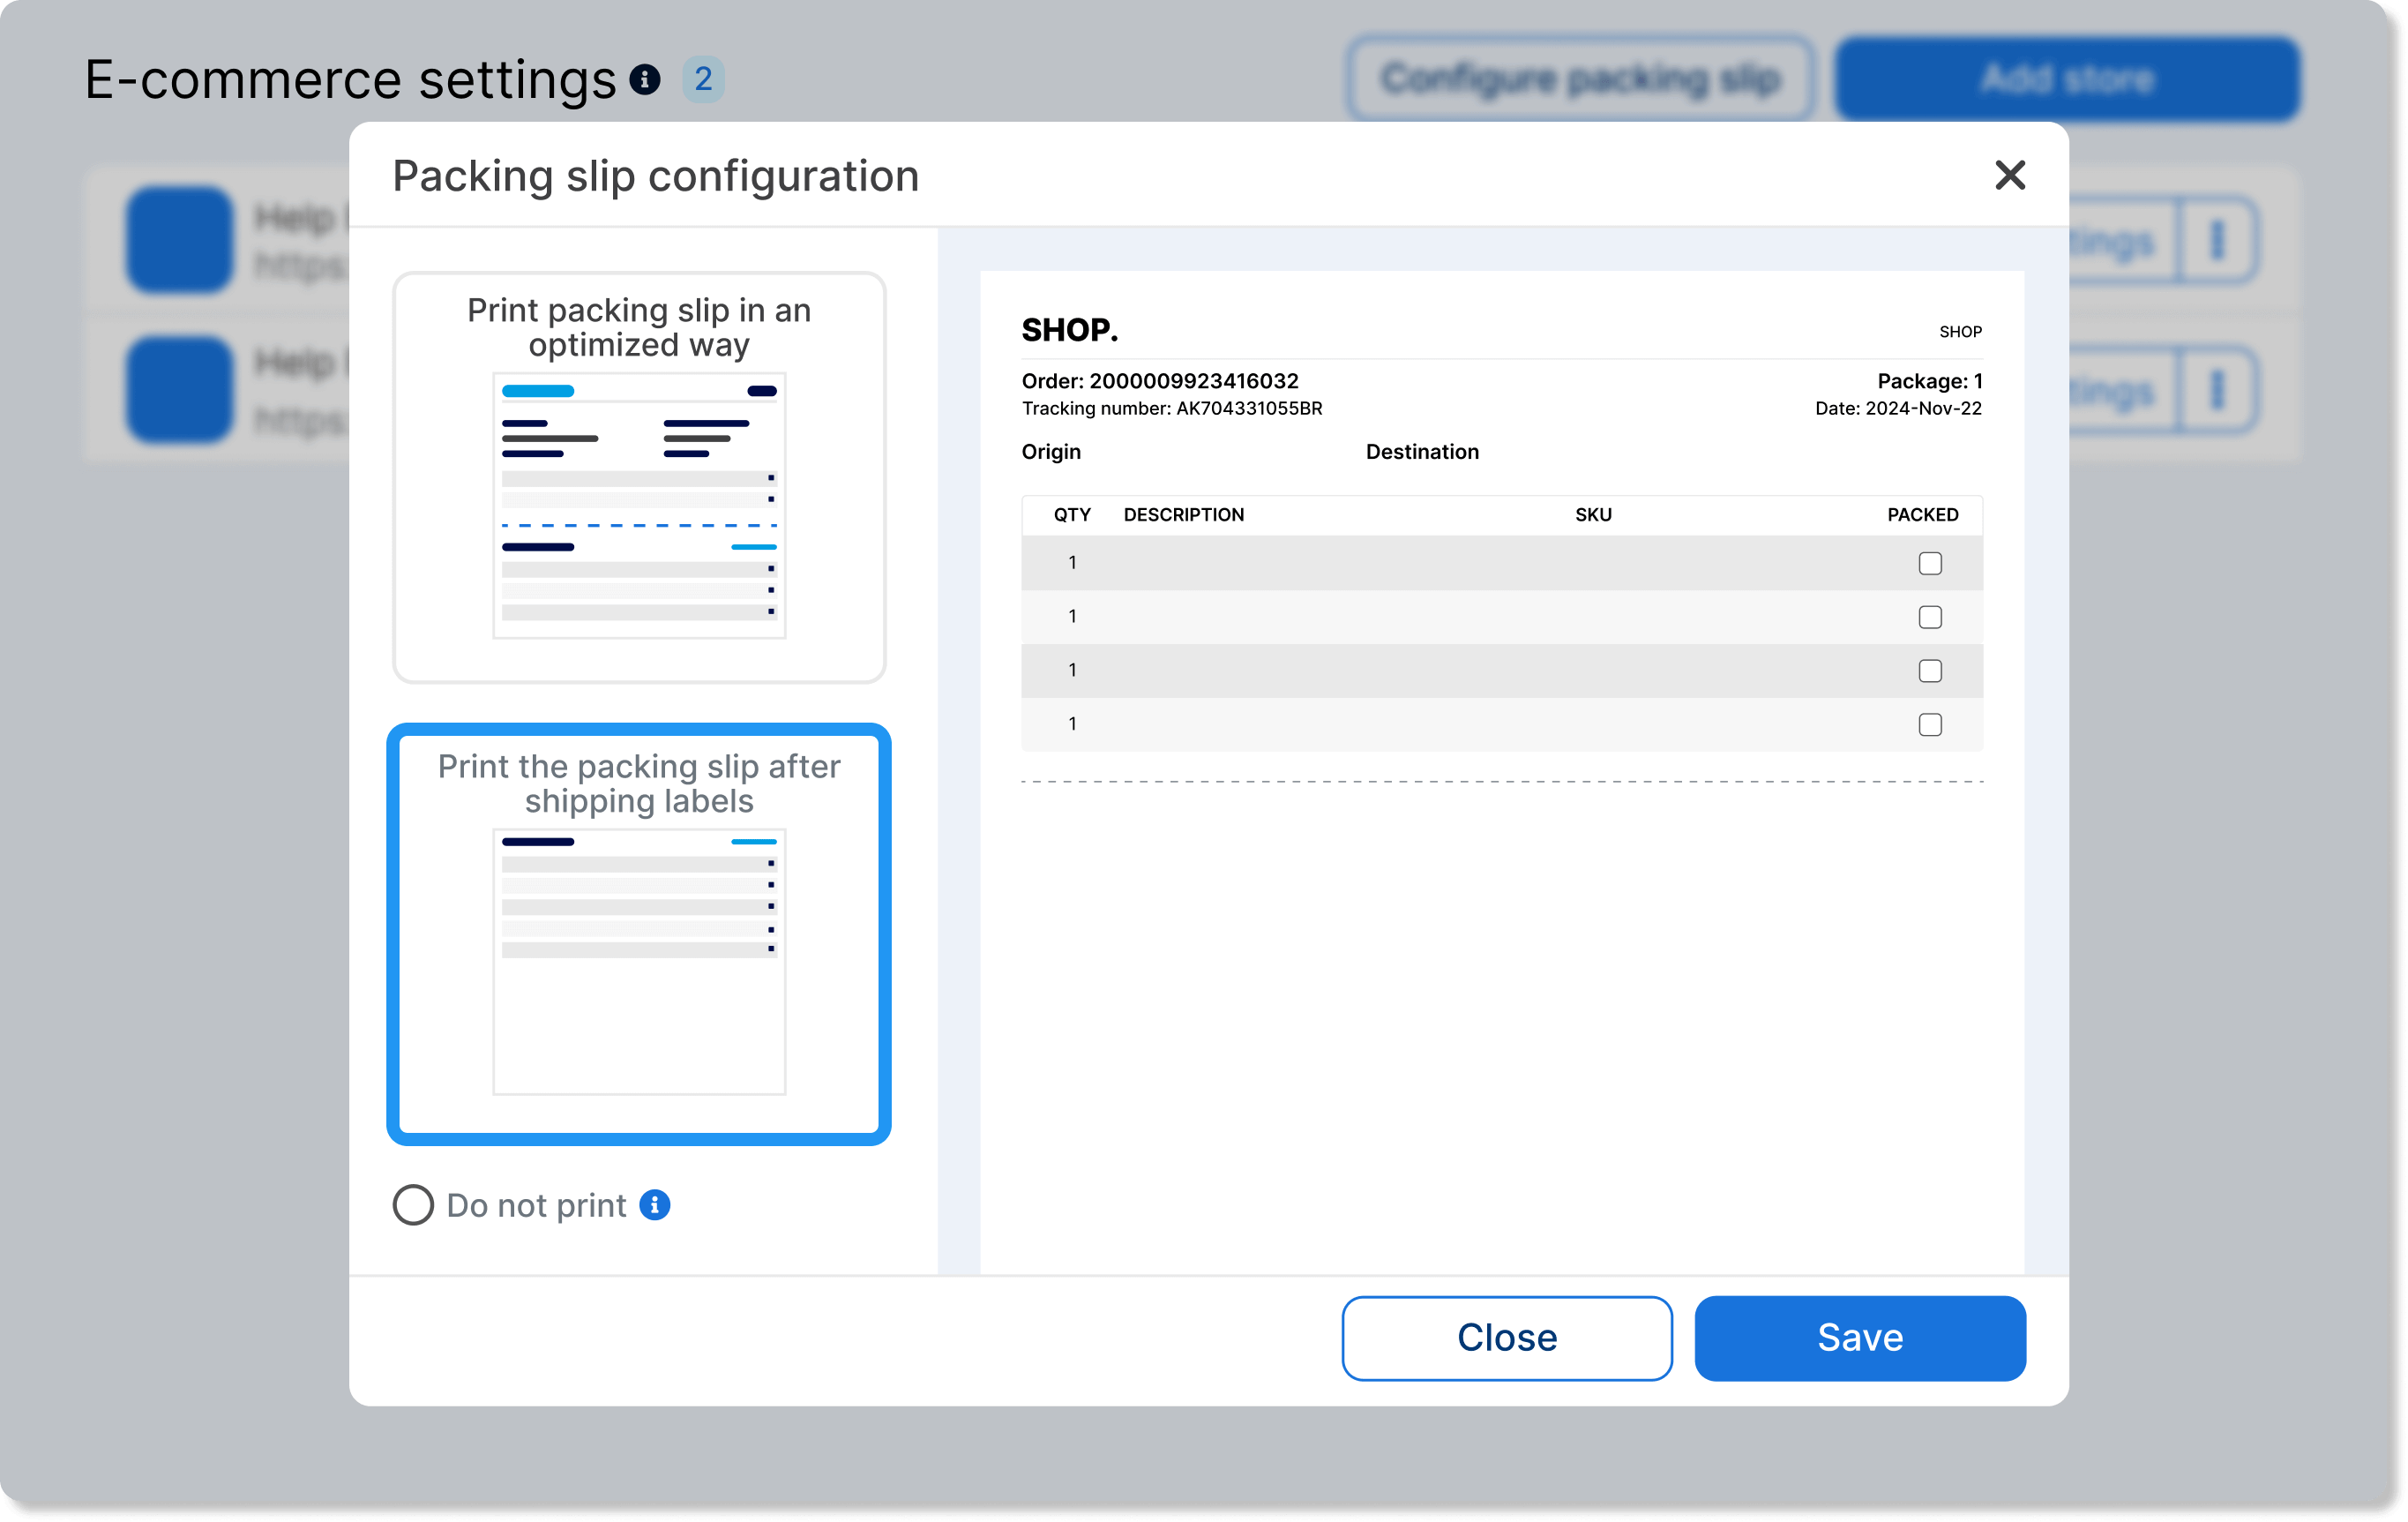Click the PACKED column header
Image resolution: width=2408 pixels, height=1522 pixels.
pyautogui.click(x=1922, y=515)
